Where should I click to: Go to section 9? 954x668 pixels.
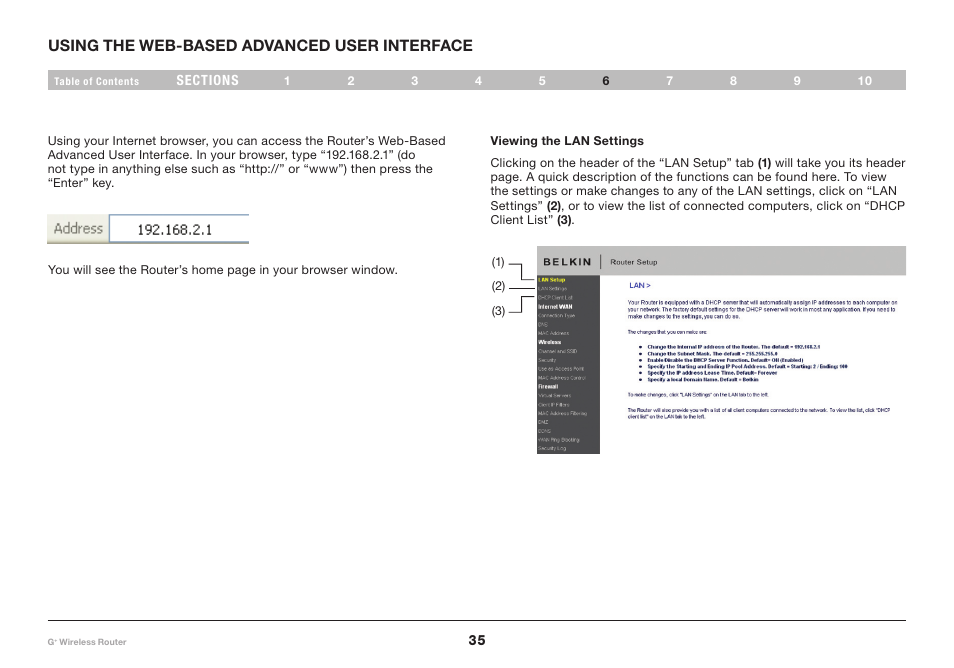pos(797,81)
